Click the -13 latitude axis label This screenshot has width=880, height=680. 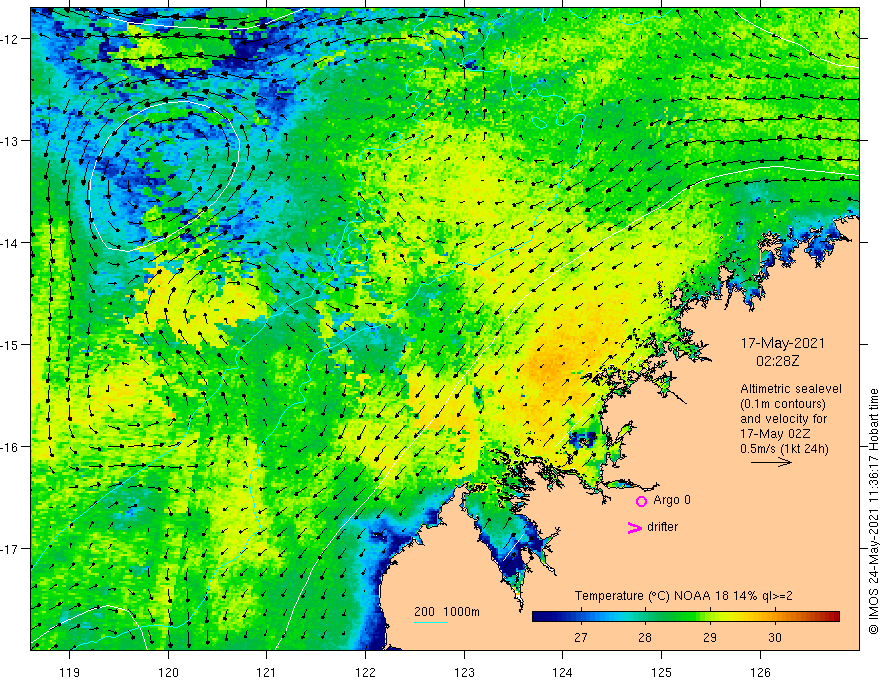tap(10, 141)
